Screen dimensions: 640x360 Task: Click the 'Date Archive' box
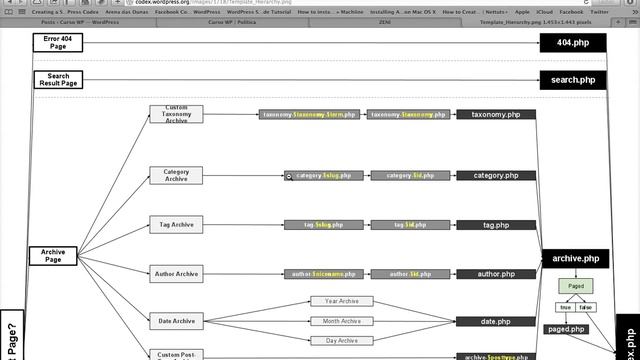pyautogui.click(x=176, y=321)
